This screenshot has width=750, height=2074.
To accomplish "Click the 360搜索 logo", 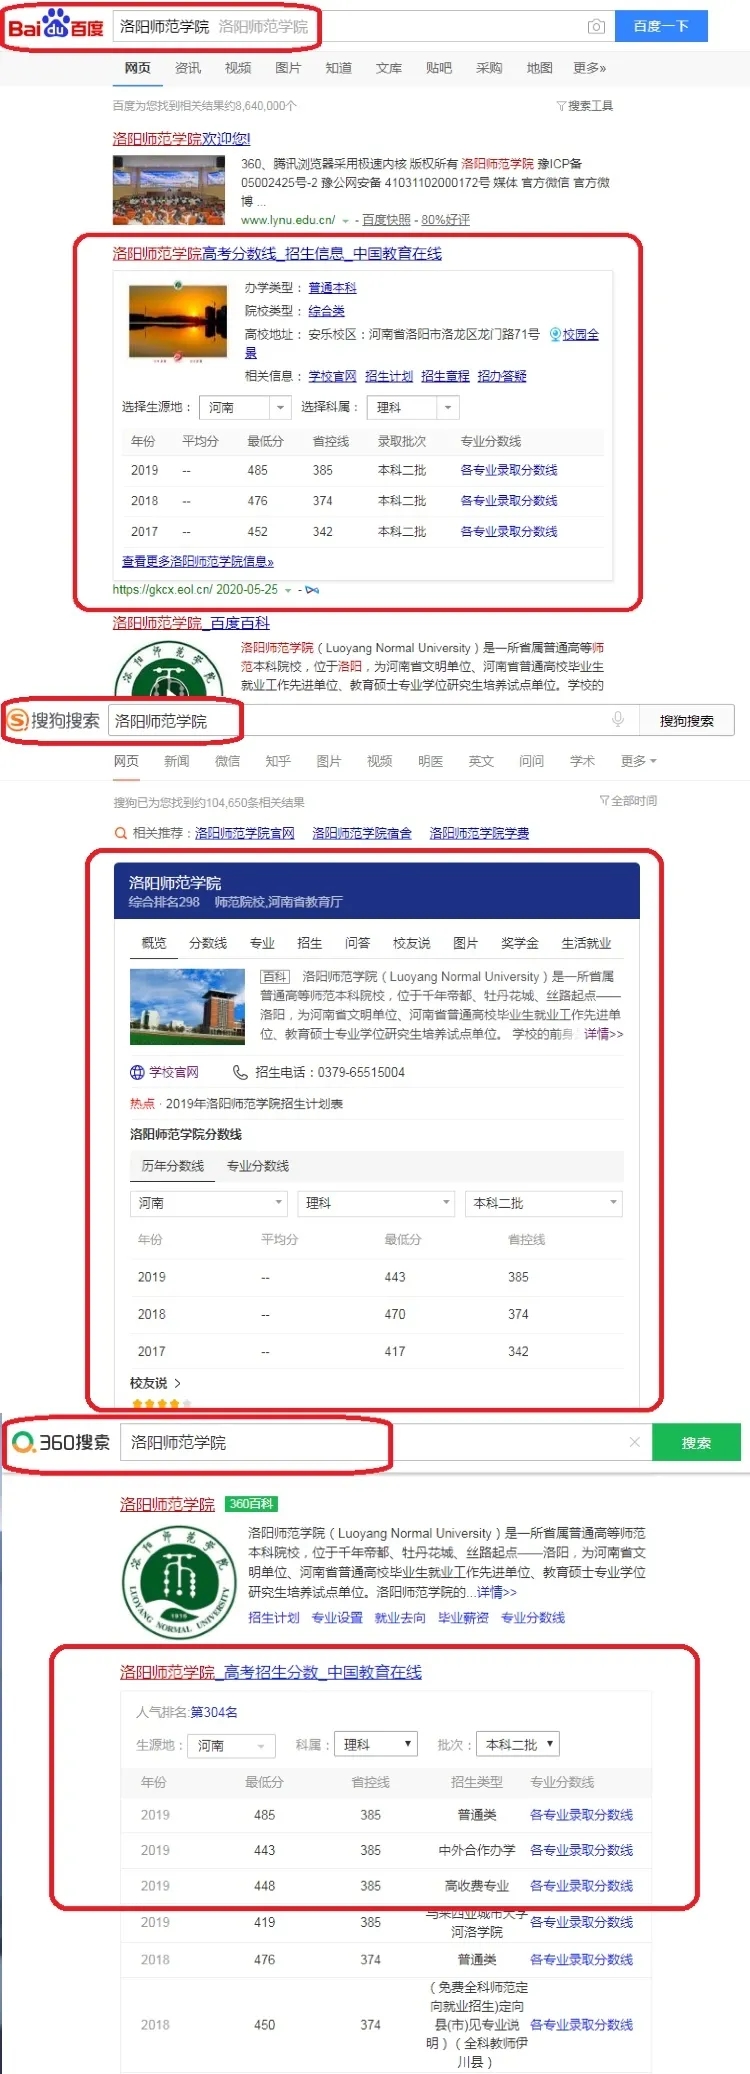I will (60, 1442).
